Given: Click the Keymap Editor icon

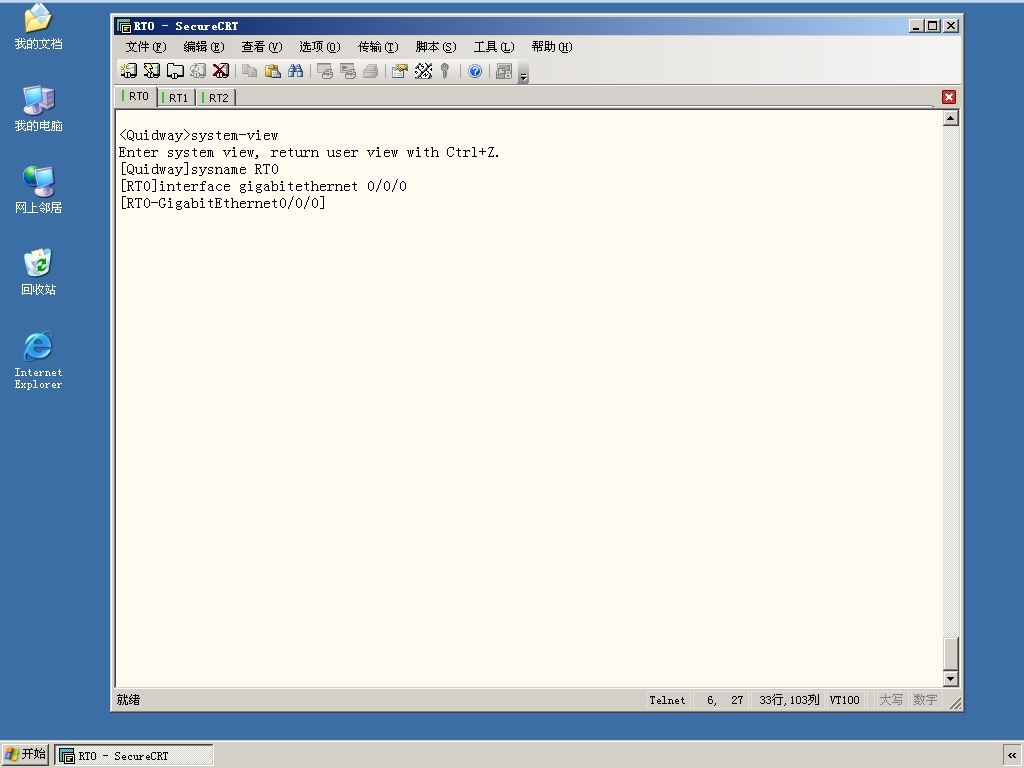Looking at the screenshot, I should [x=423, y=71].
